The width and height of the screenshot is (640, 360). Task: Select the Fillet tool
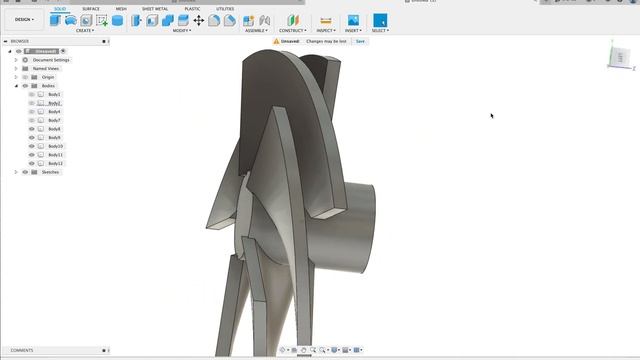coord(214,20)
